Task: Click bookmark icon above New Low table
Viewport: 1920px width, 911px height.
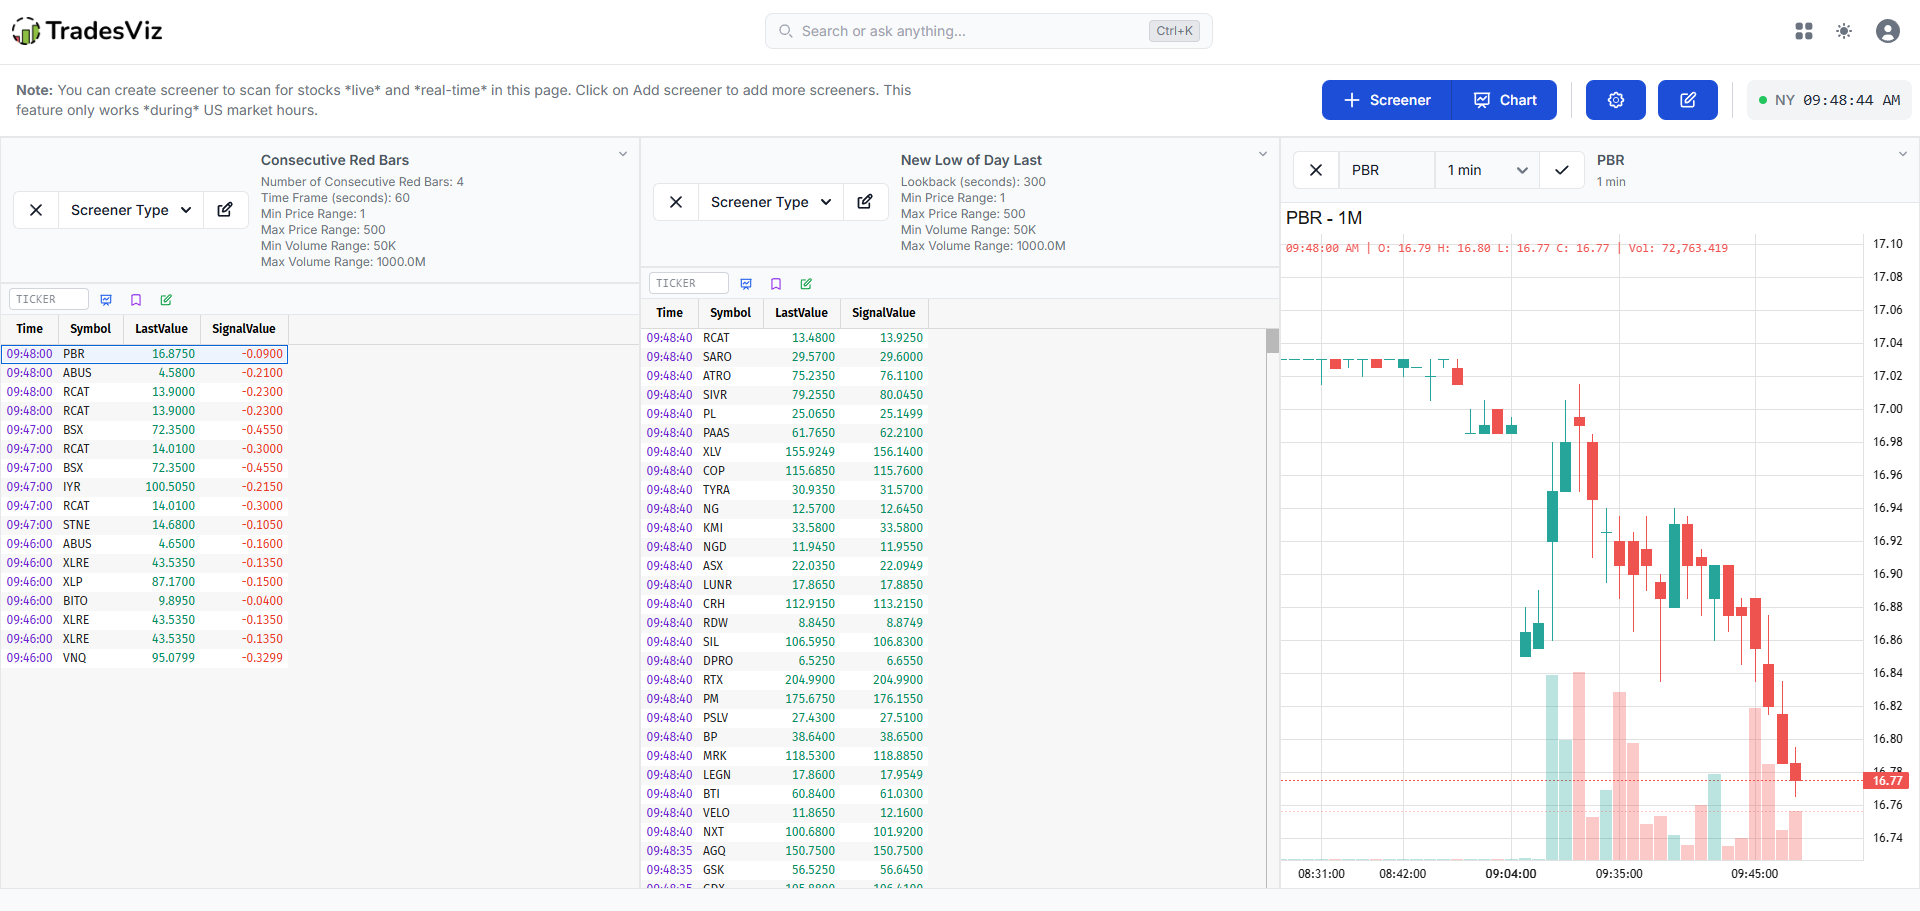Action: 776,284
